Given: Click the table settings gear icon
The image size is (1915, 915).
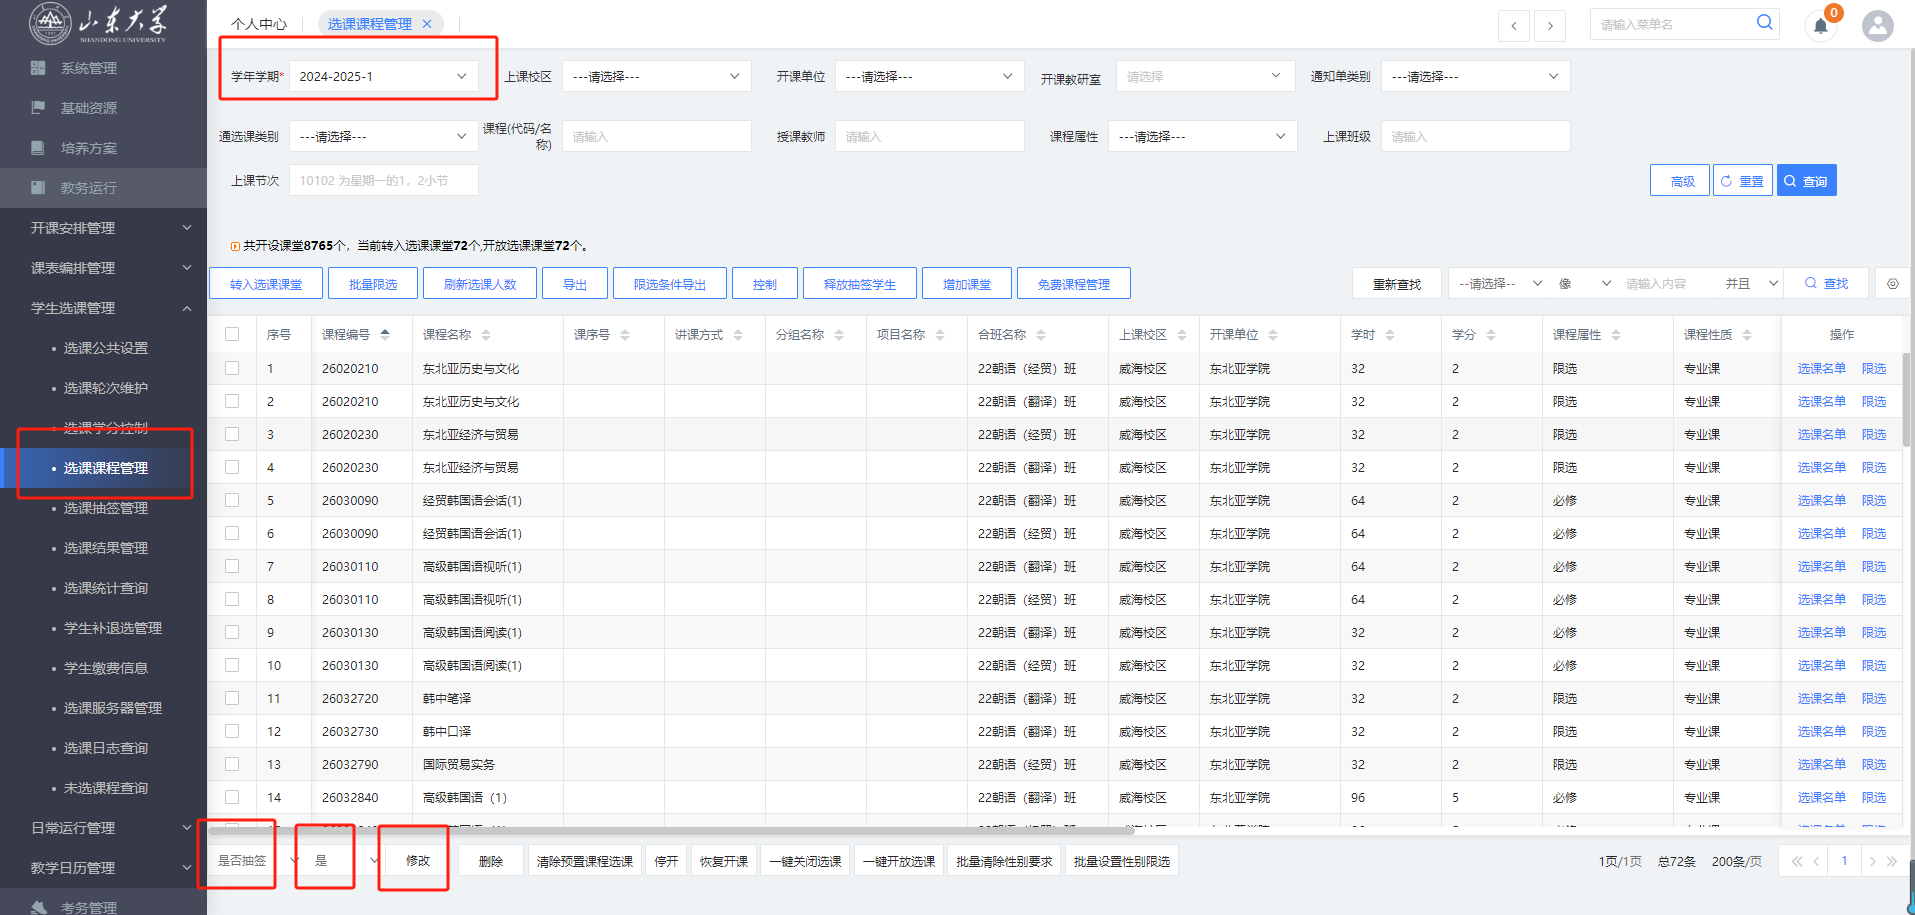Looking at the screenshot, I should 1892,284.
